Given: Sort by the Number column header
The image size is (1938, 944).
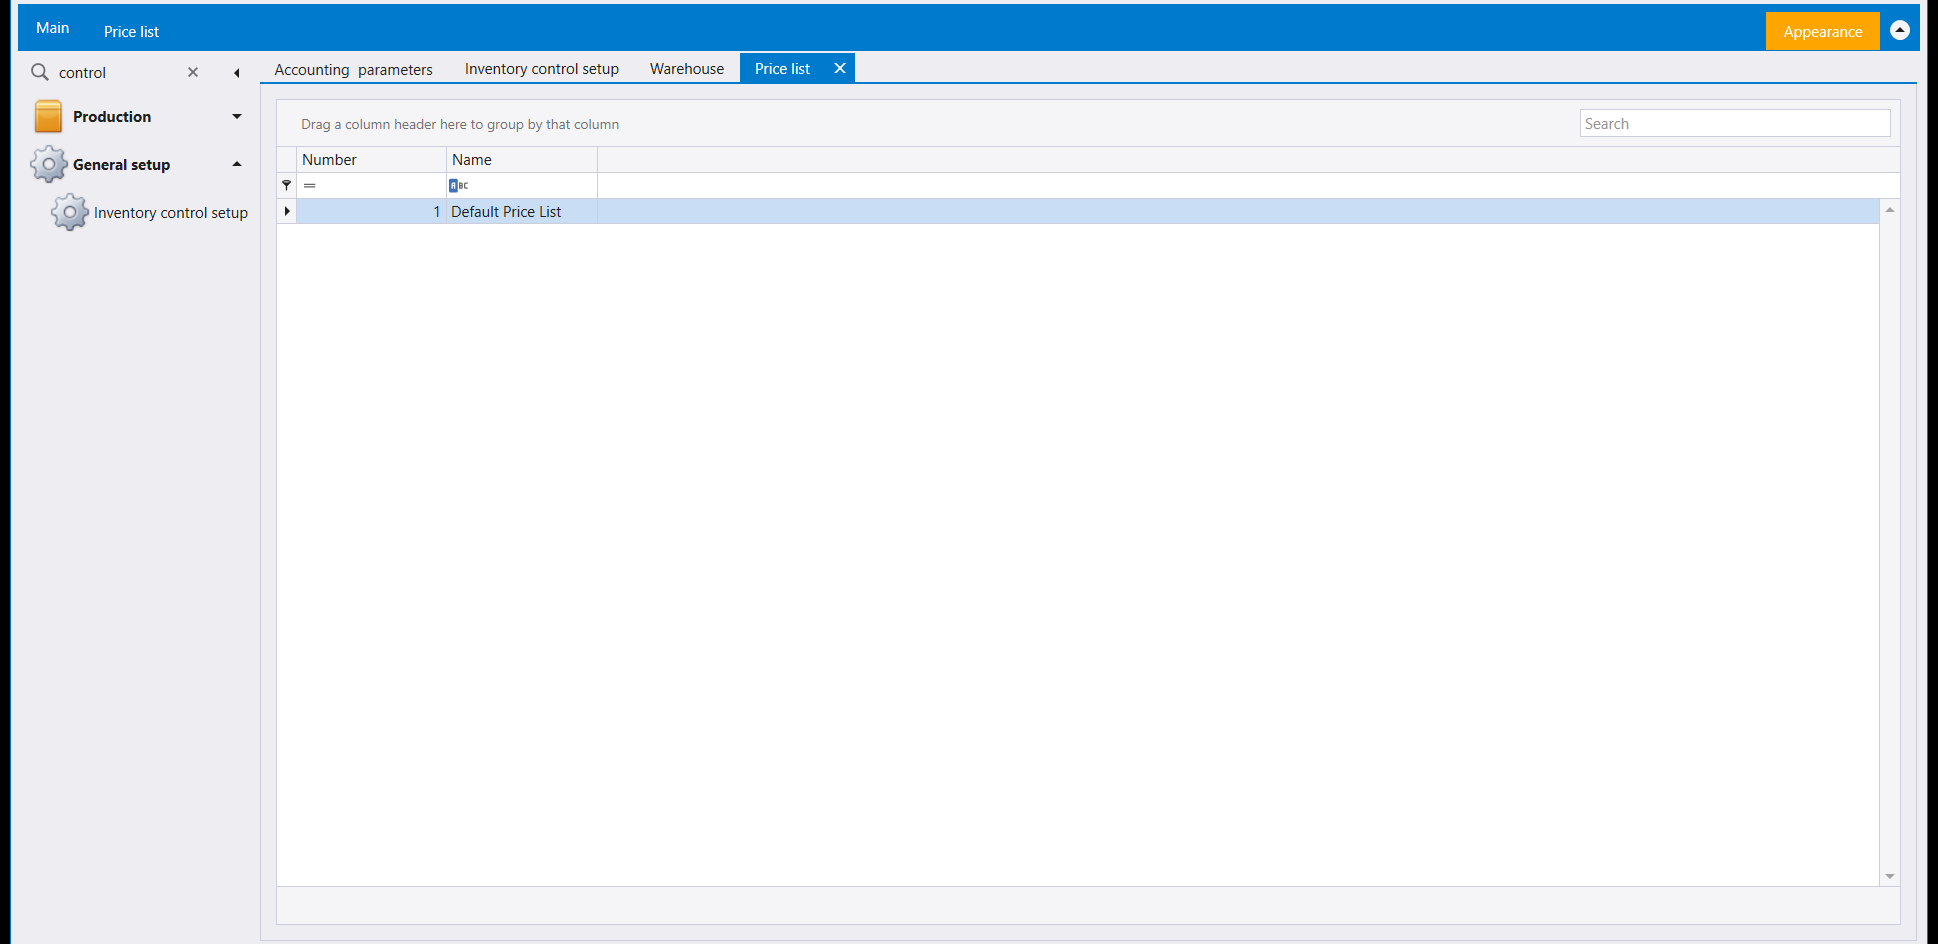Looking at the screenshot, I should (x=371, y=160).
